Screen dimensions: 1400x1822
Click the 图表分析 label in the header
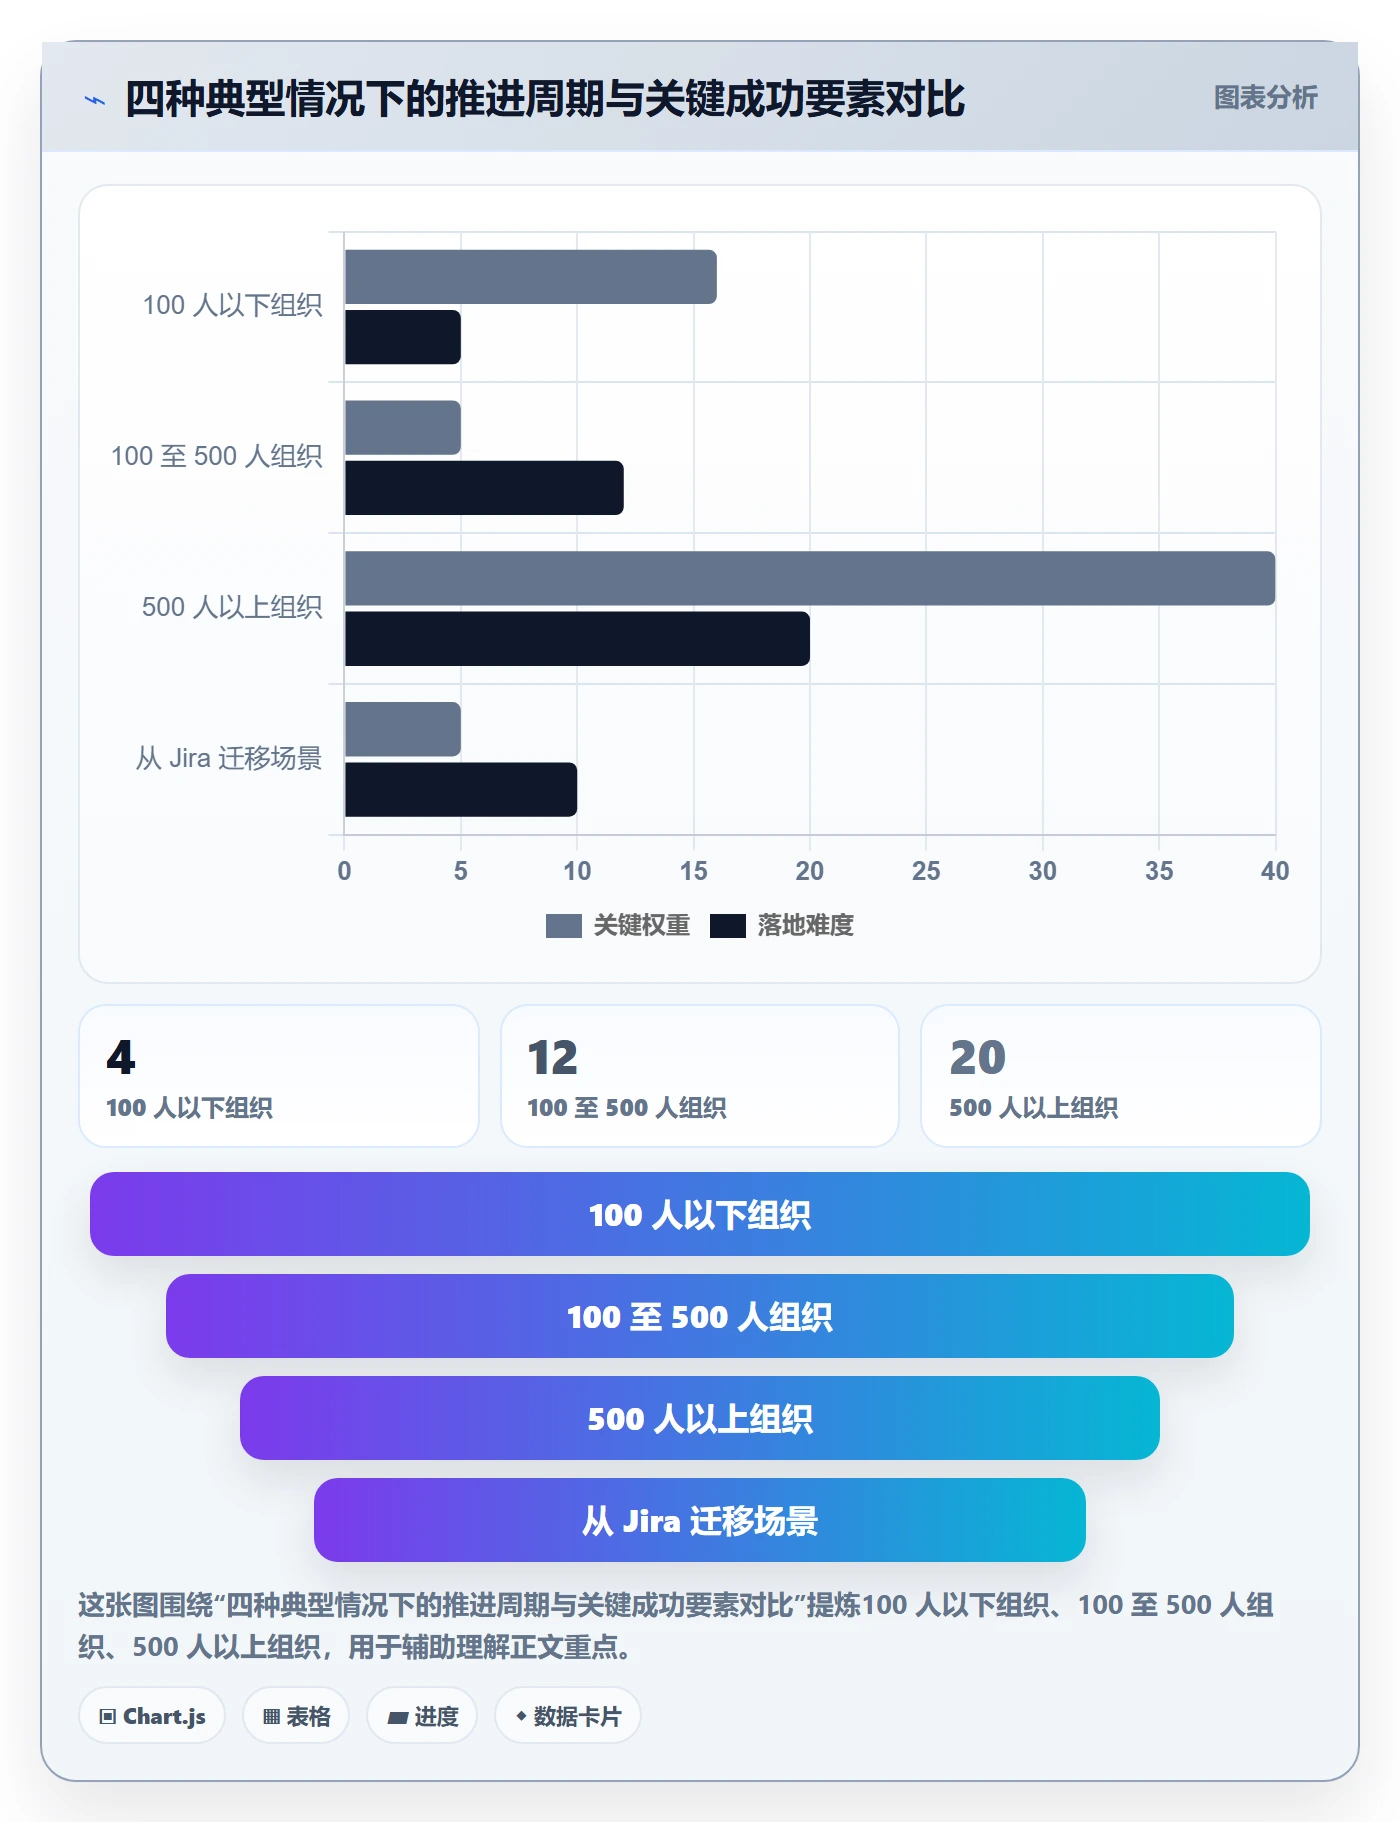pos(1265,98)
